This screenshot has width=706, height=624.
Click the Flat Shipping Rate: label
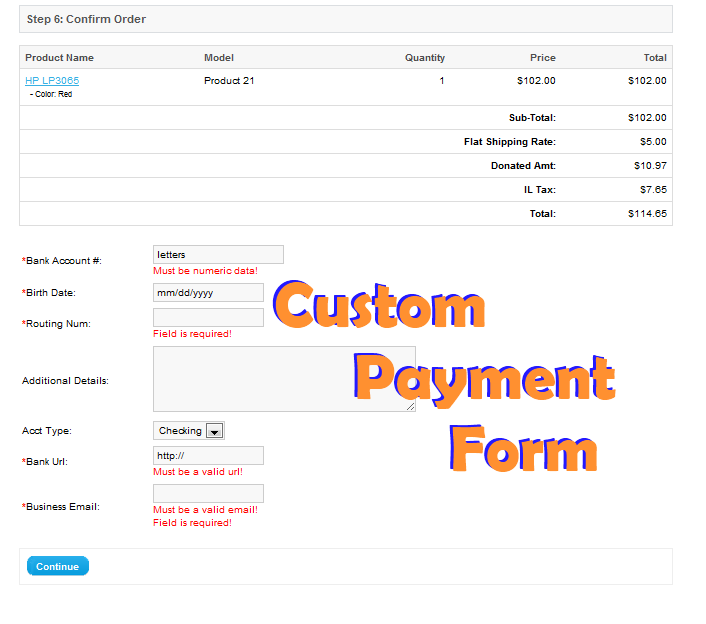[x=510, y=142]
